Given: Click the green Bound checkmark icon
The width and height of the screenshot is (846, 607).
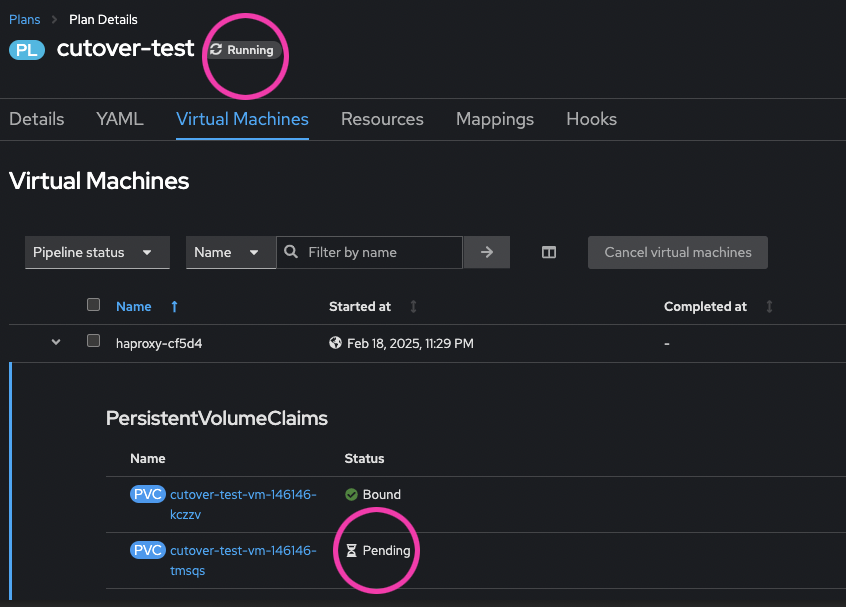Looking at the screenshot, I should pyautogui.click(x=351, y=494).
